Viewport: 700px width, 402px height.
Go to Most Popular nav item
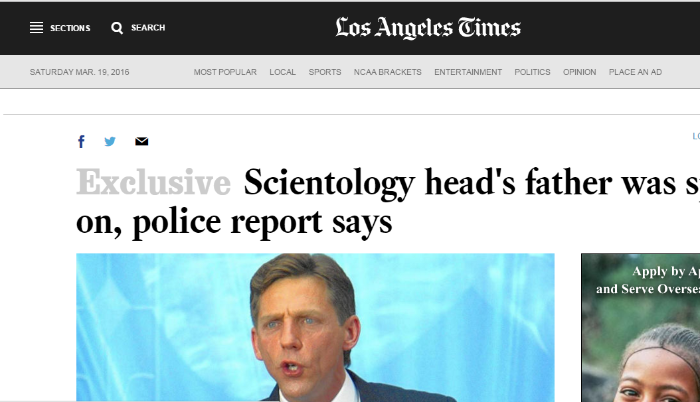pos(225,72)
